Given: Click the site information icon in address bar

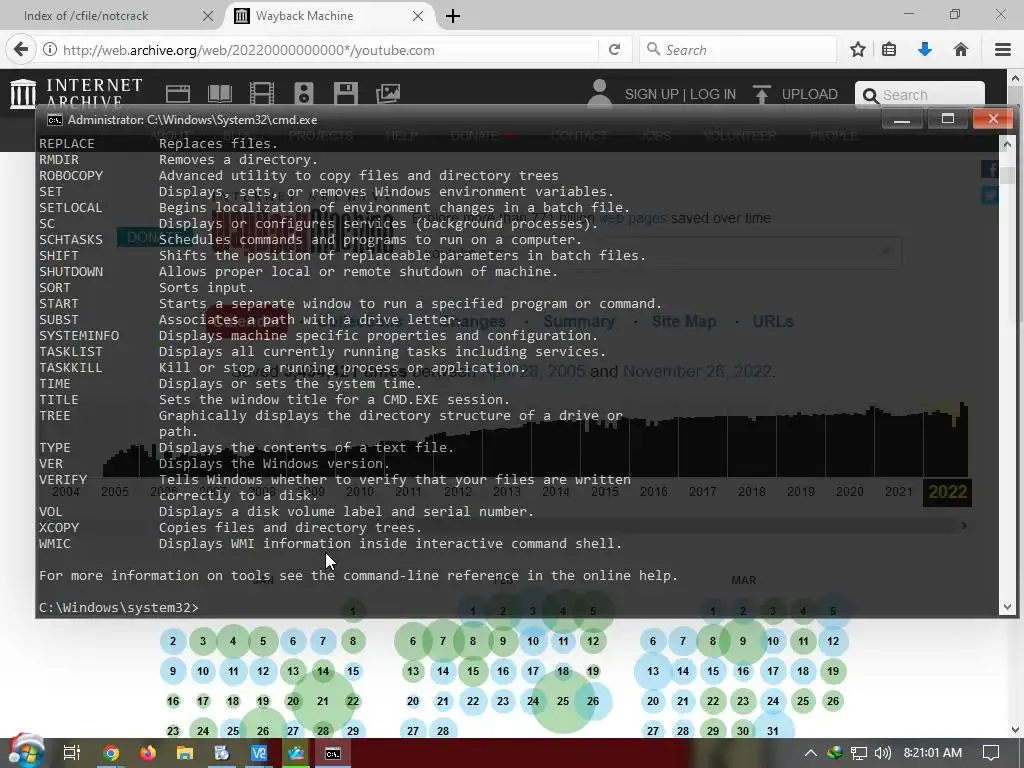Looking at the screenshot, I should pyautogui.click(x=50, y=50).
